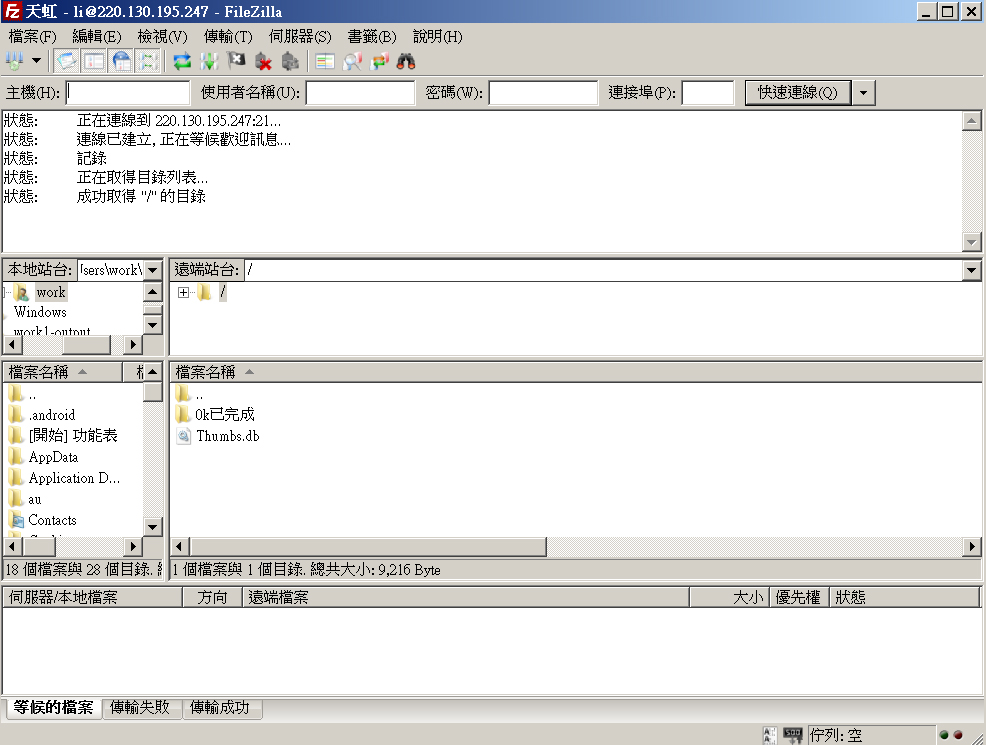The height and width of the screenshot is (745, 986).
Task: Click the 大小 queue column header
Action: (729, 597)
